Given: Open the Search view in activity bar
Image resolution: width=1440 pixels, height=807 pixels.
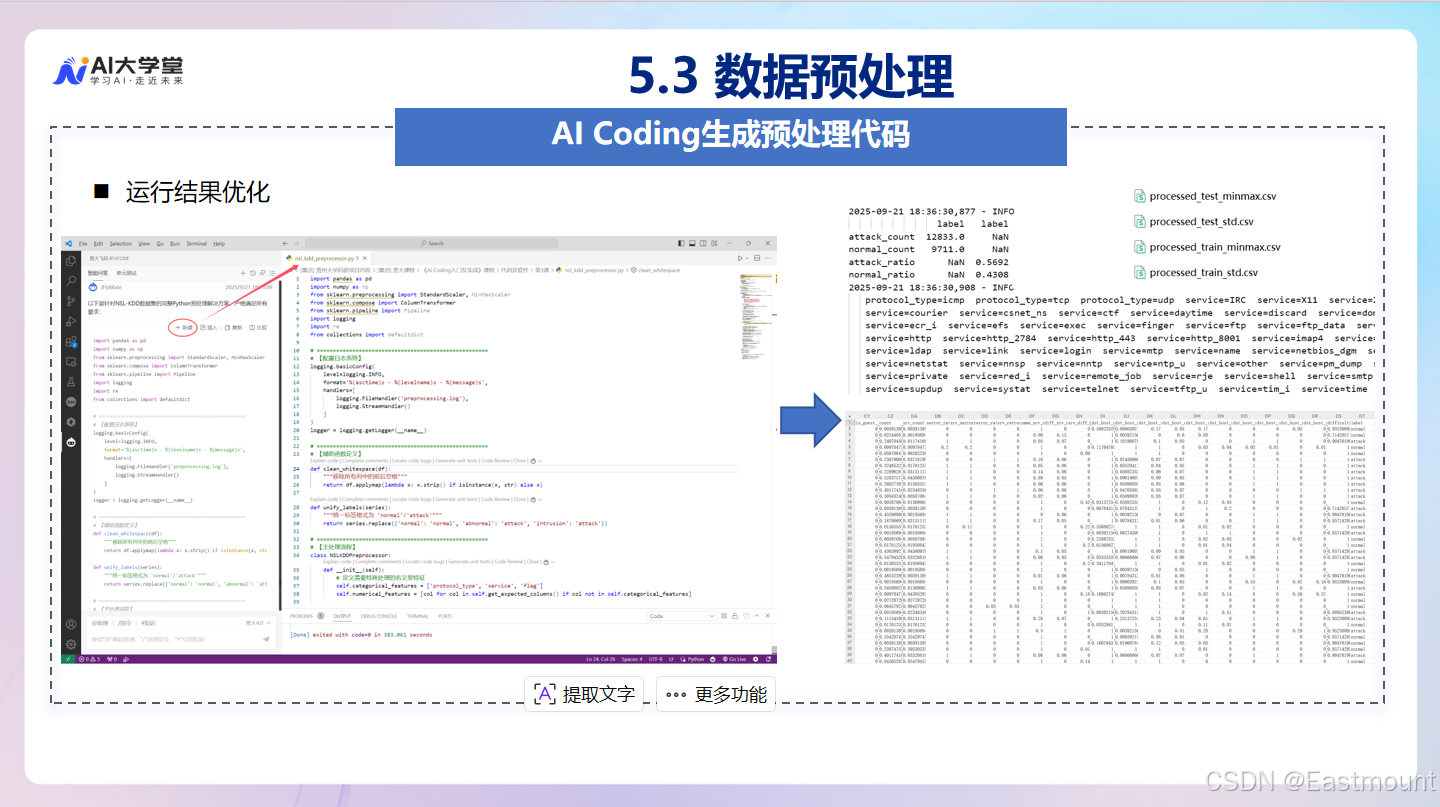Looking at the screenshot, I should [x=71, y=280].
